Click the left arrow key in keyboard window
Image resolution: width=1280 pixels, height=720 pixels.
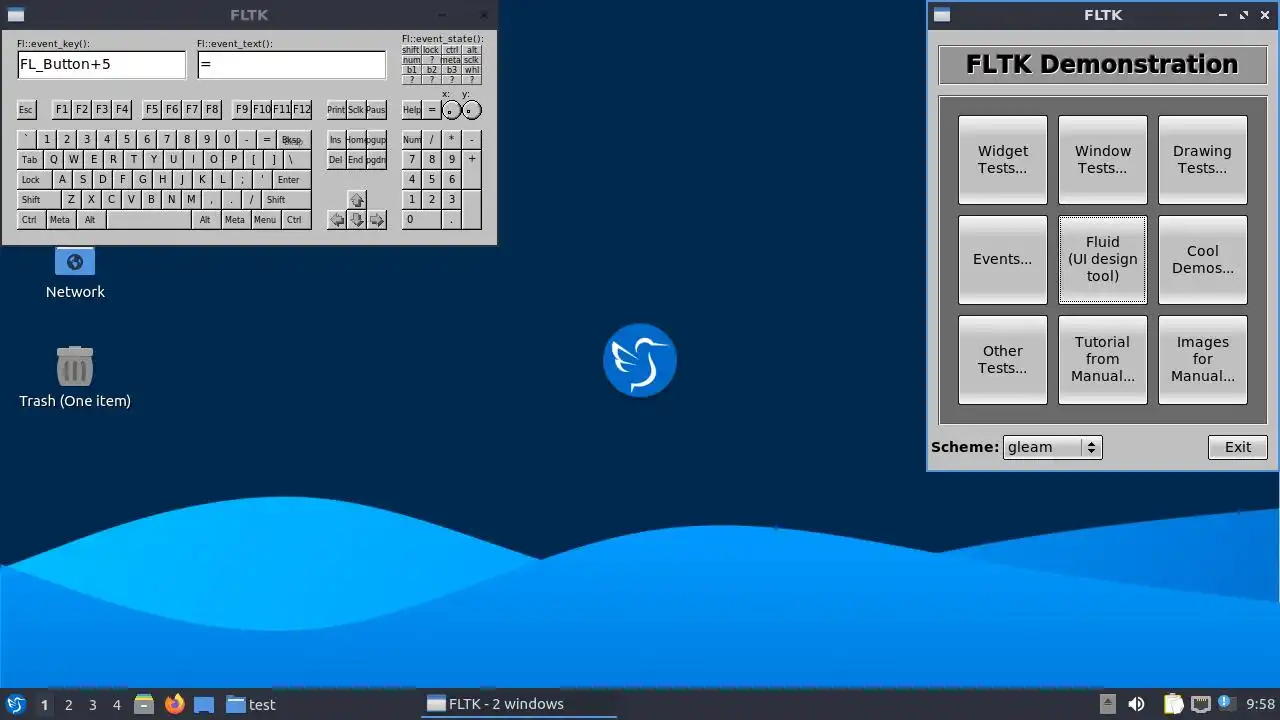pos(337,220)
